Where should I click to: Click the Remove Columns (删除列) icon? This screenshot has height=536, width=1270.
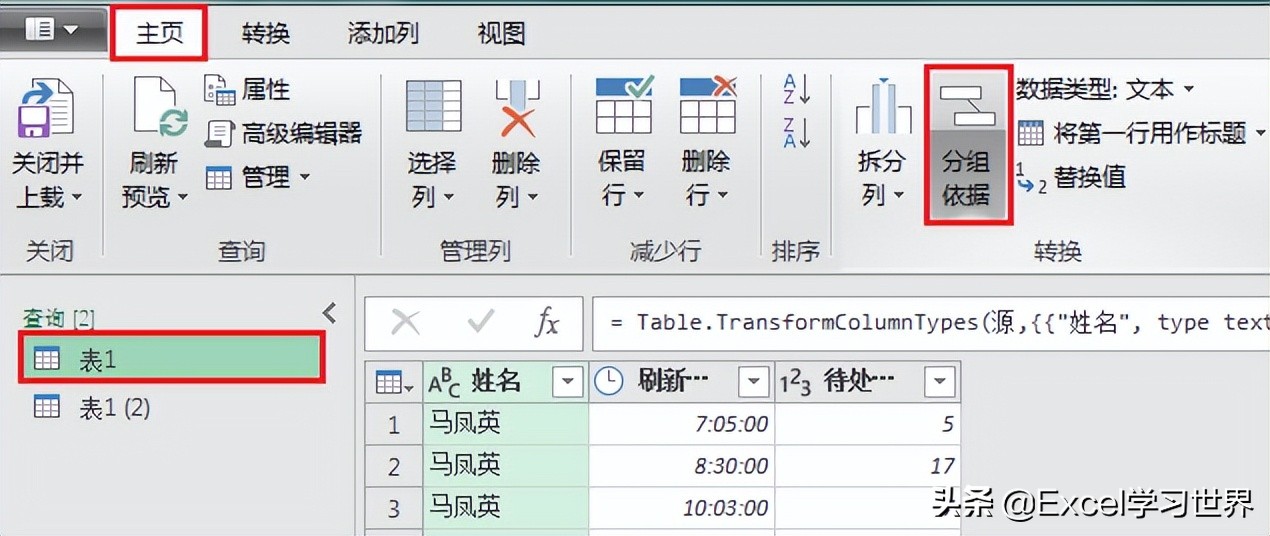click(516, 108)
